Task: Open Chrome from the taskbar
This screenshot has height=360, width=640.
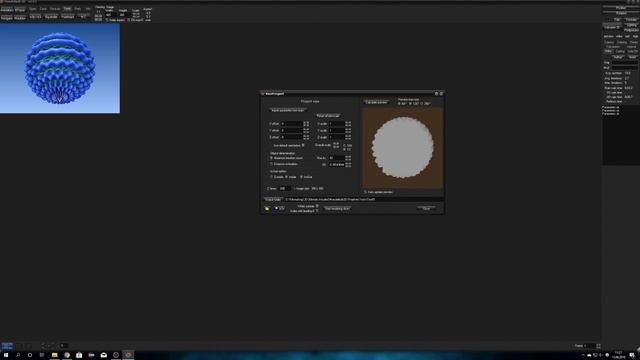Action: pos(67,355)
